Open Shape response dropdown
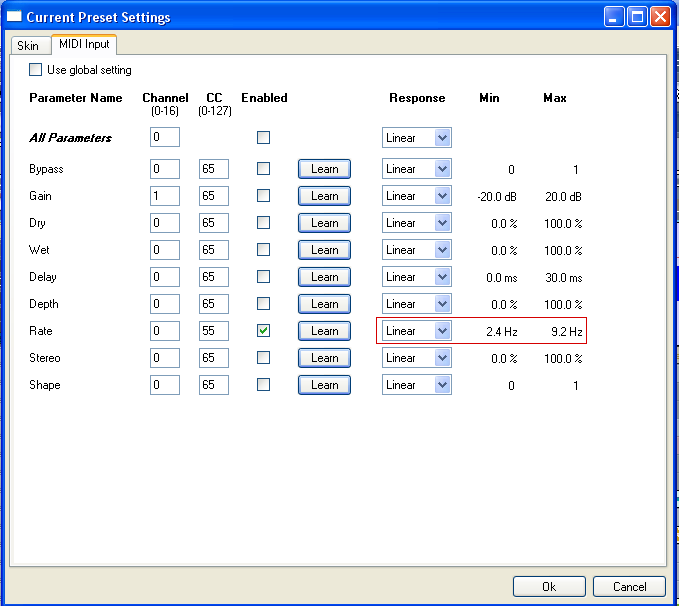This screenshot has height=606, width=679. [417, 385]
